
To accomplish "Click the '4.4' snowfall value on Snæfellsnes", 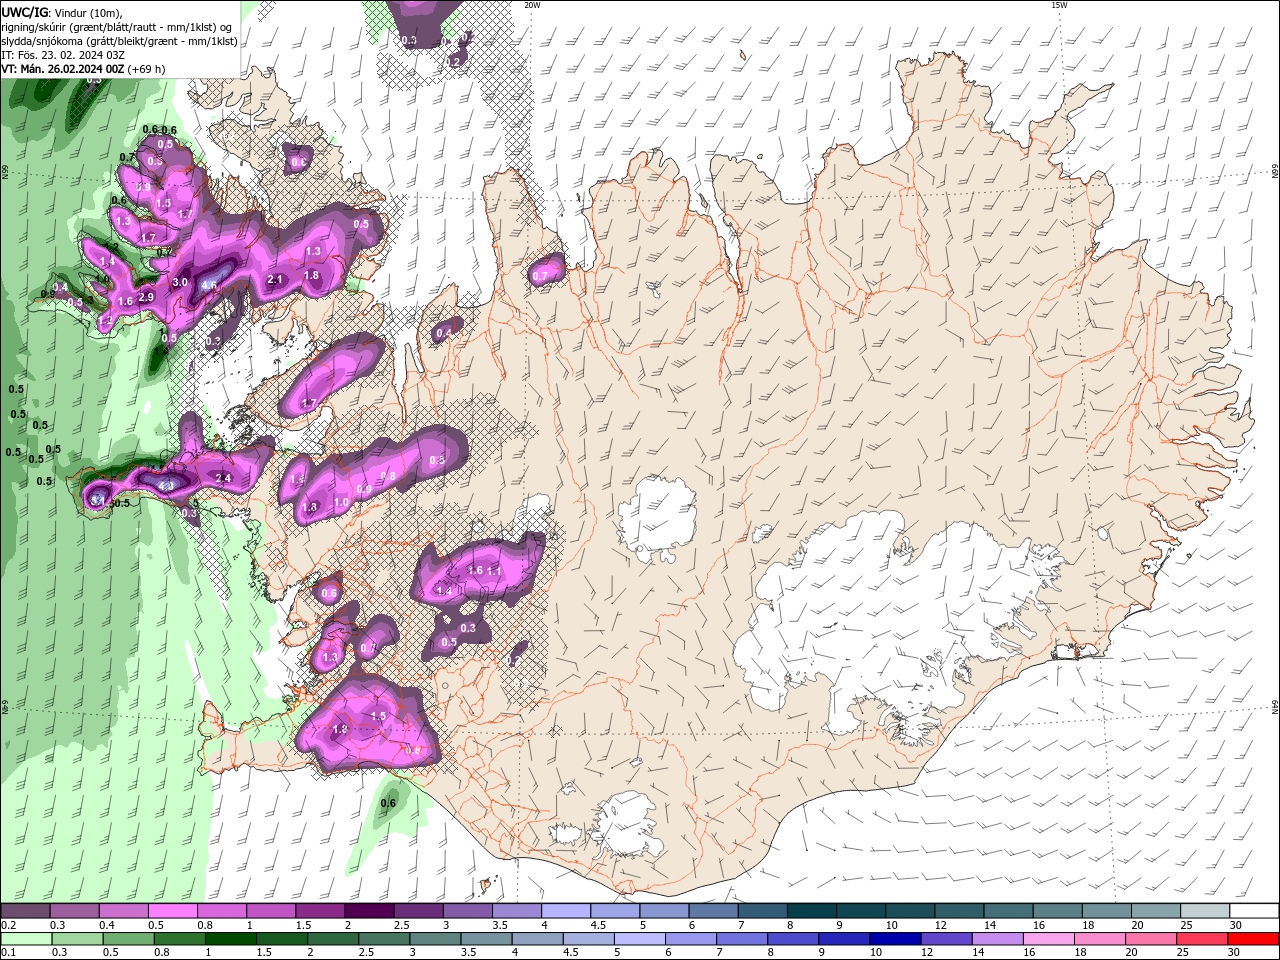I will [x=166, y=486].
